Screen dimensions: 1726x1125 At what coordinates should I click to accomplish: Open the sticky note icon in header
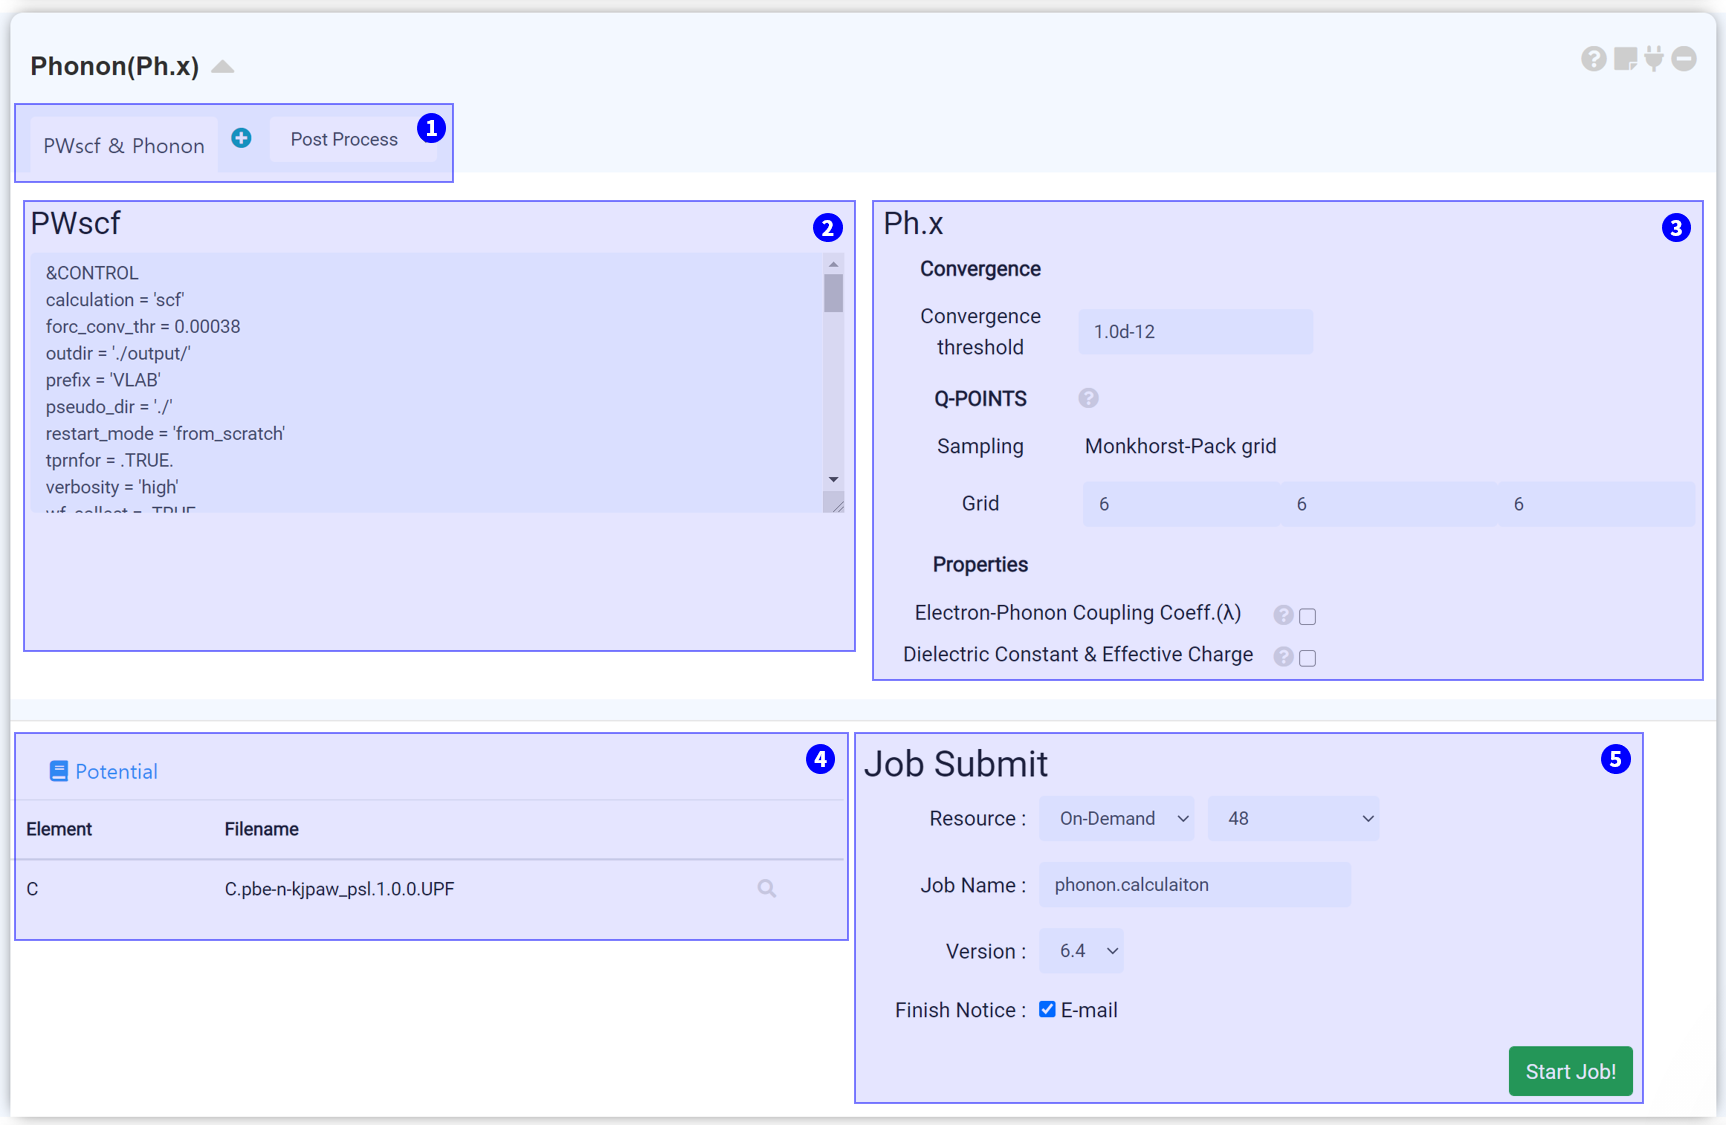point(1625,59)
